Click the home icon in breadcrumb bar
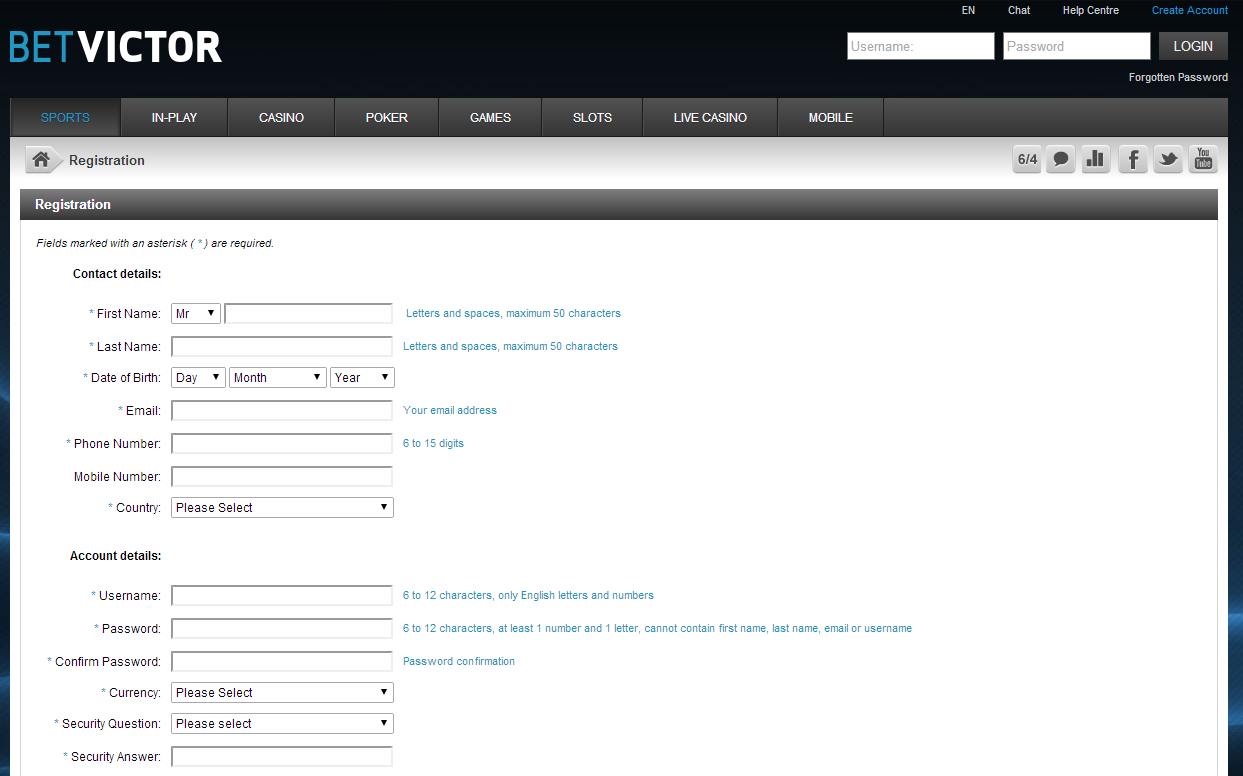Image resolution: width=1243 pixels, height=776 pixels. [x=41, y=160]
